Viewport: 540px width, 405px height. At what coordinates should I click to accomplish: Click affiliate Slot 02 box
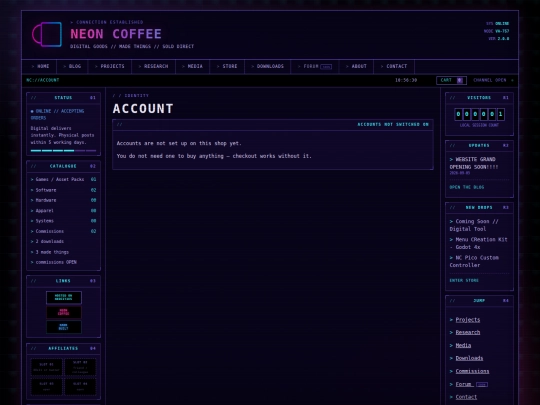(x=80, y=367)
